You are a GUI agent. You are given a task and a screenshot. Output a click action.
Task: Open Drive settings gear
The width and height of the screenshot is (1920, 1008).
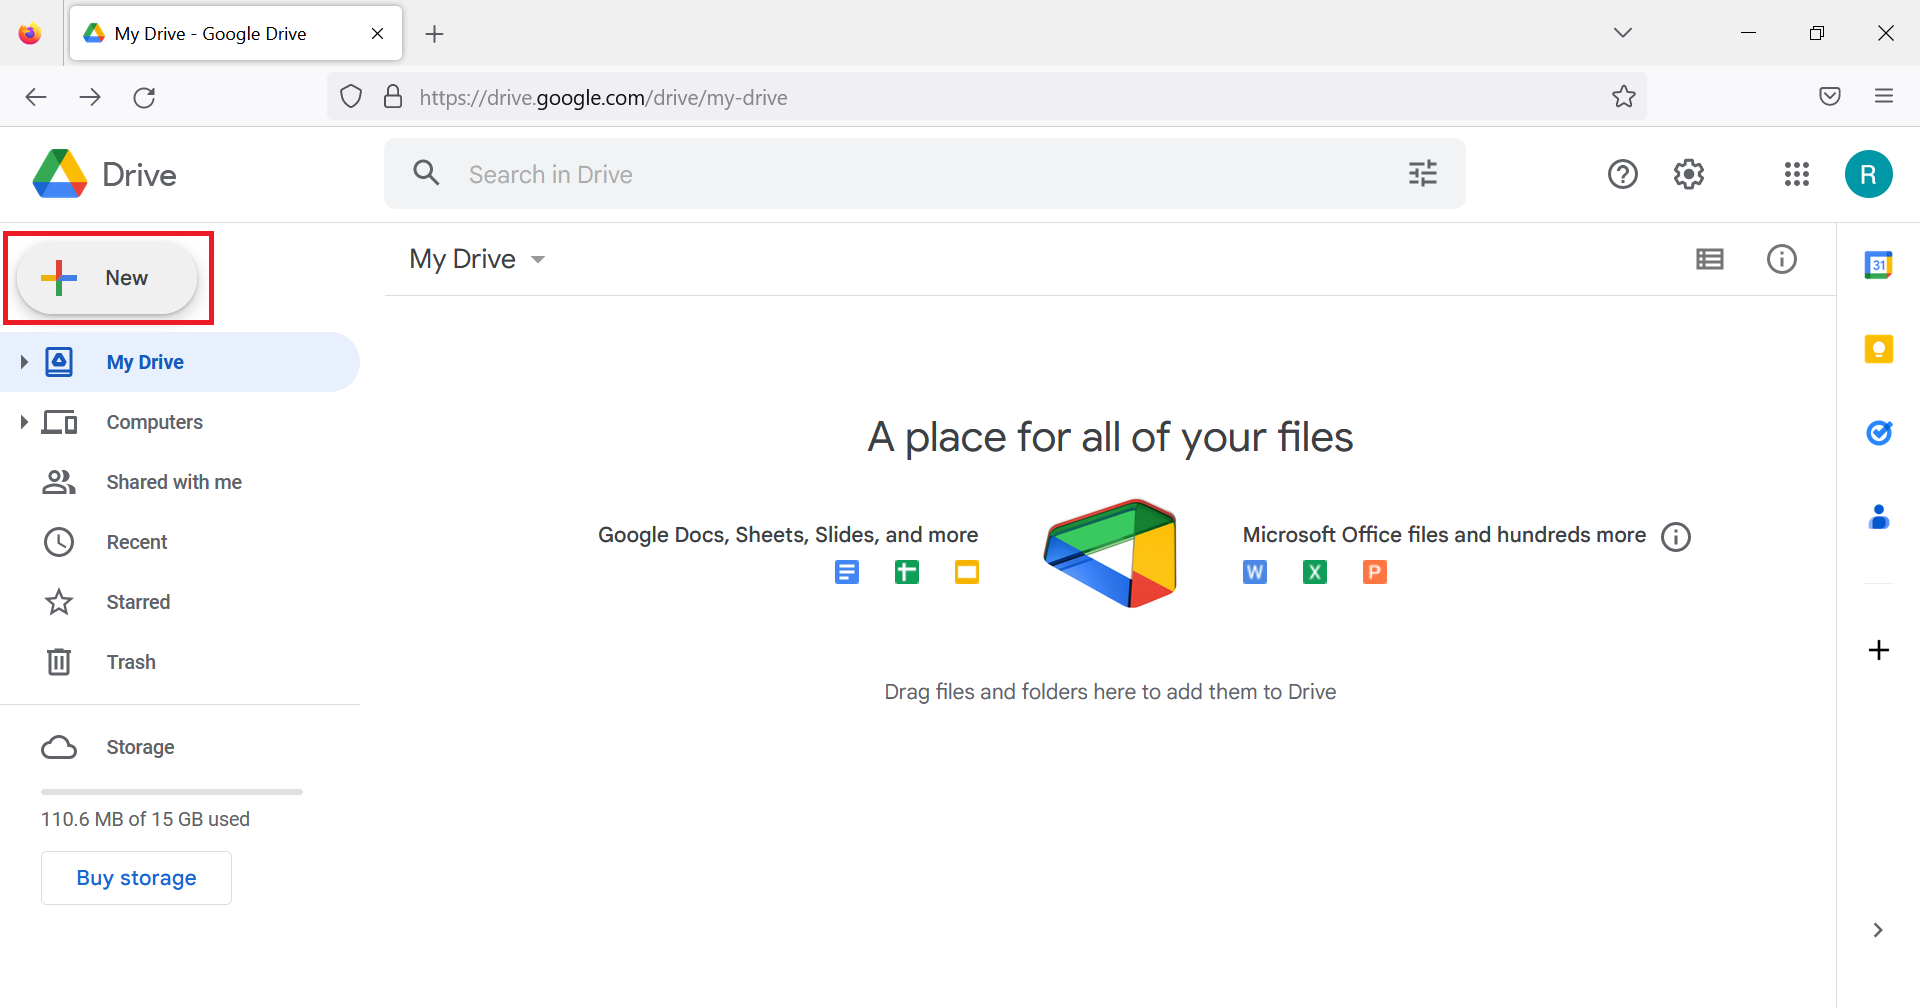(1689, 175)
